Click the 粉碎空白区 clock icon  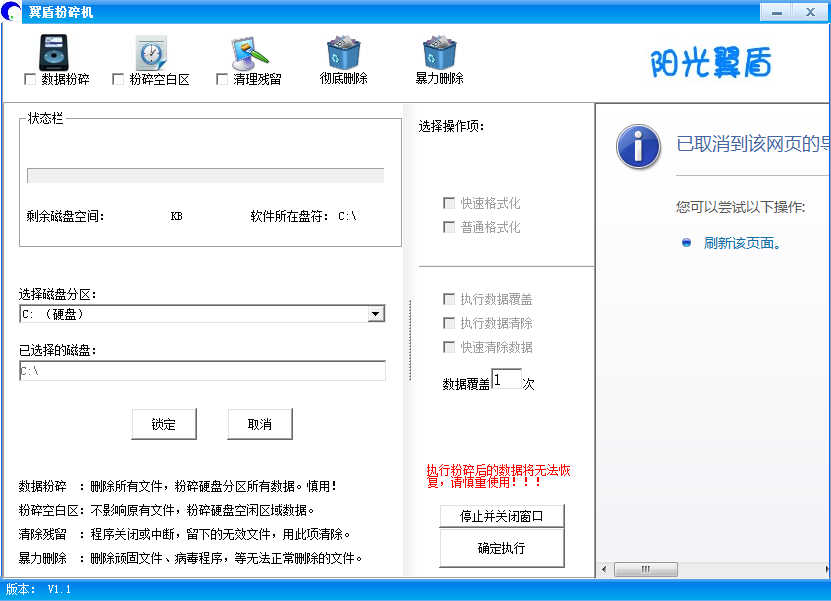(150, 52)
